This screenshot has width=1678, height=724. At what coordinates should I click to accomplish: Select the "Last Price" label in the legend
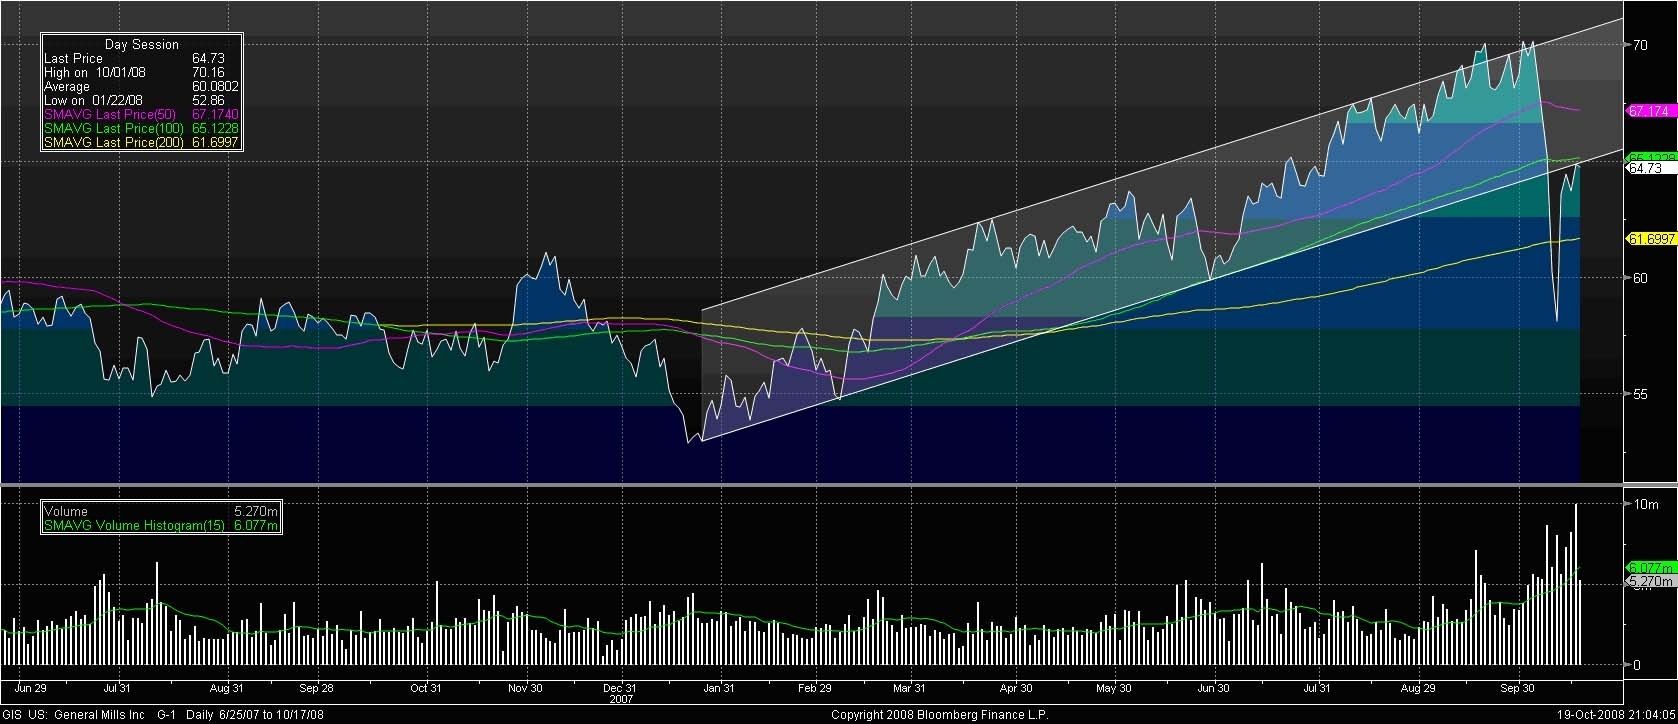[73, 59]
